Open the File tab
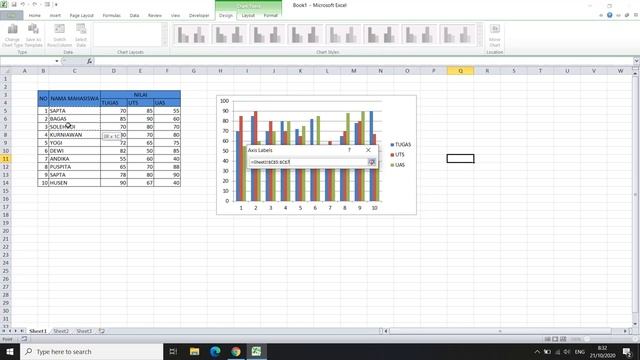This screenshot has width=640, height=360. 11,16
